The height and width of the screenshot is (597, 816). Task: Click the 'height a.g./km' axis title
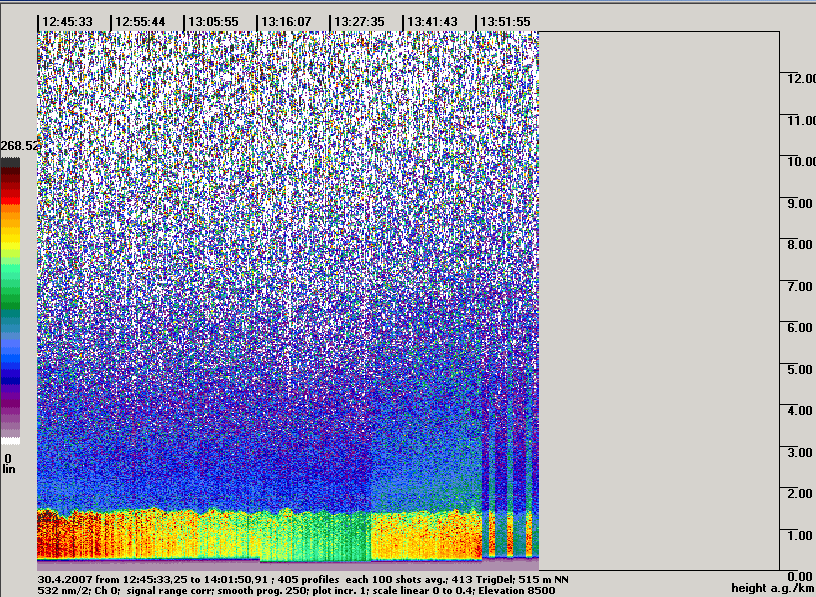coord(773,588)
